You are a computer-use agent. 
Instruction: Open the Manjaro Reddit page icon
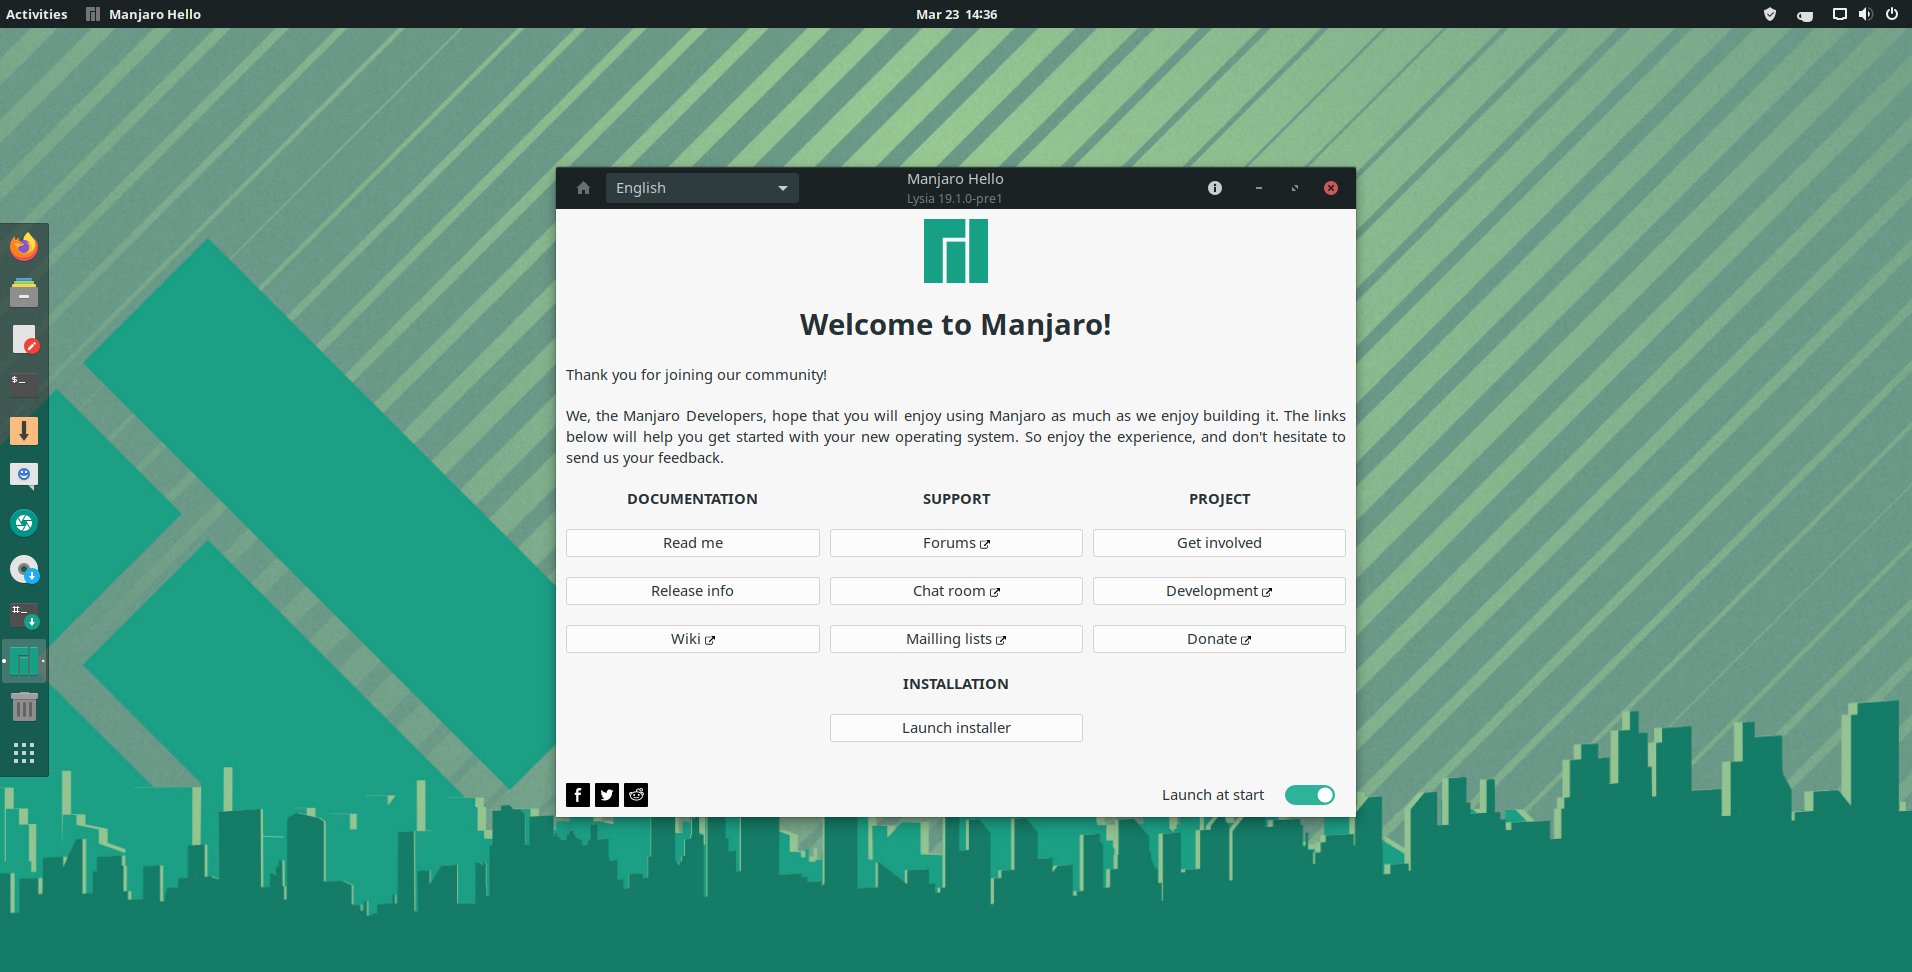pos(636,795)
